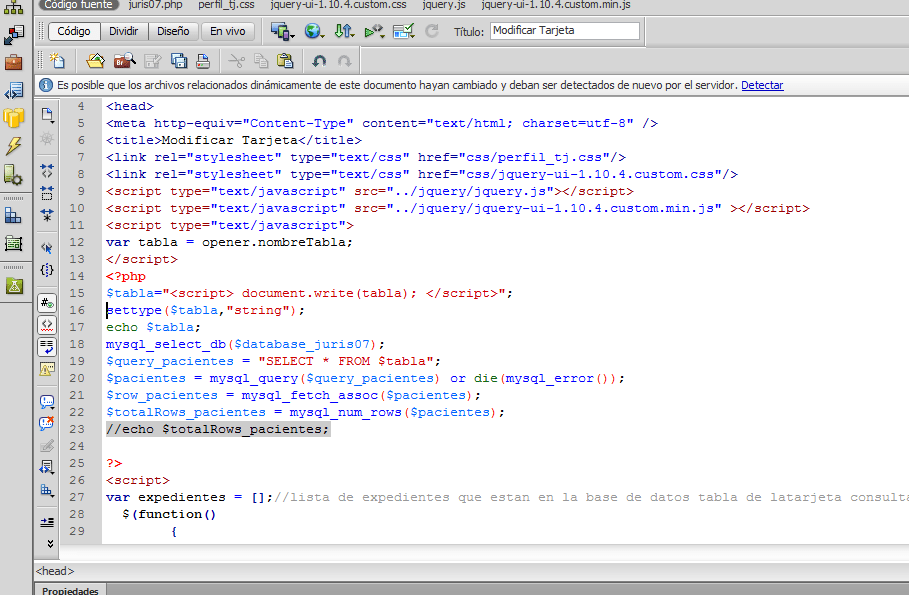909x595 pixels.
Task: Open the Databases panel icon
Action: [x=13, y=117]
